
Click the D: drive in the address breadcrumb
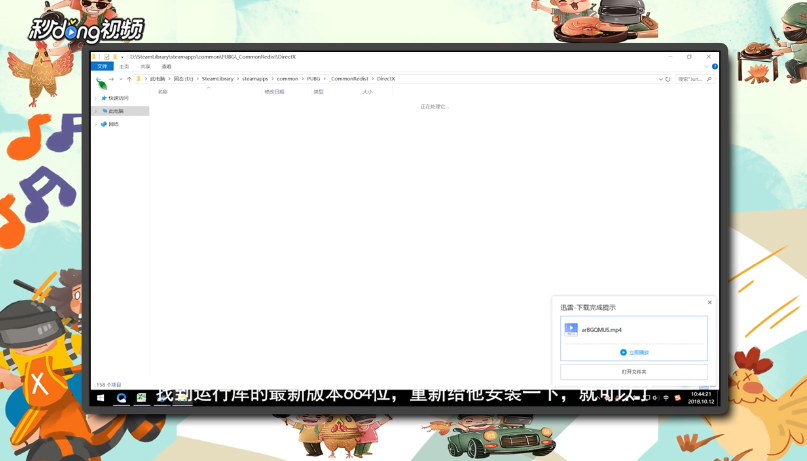(x=183, y=79)
